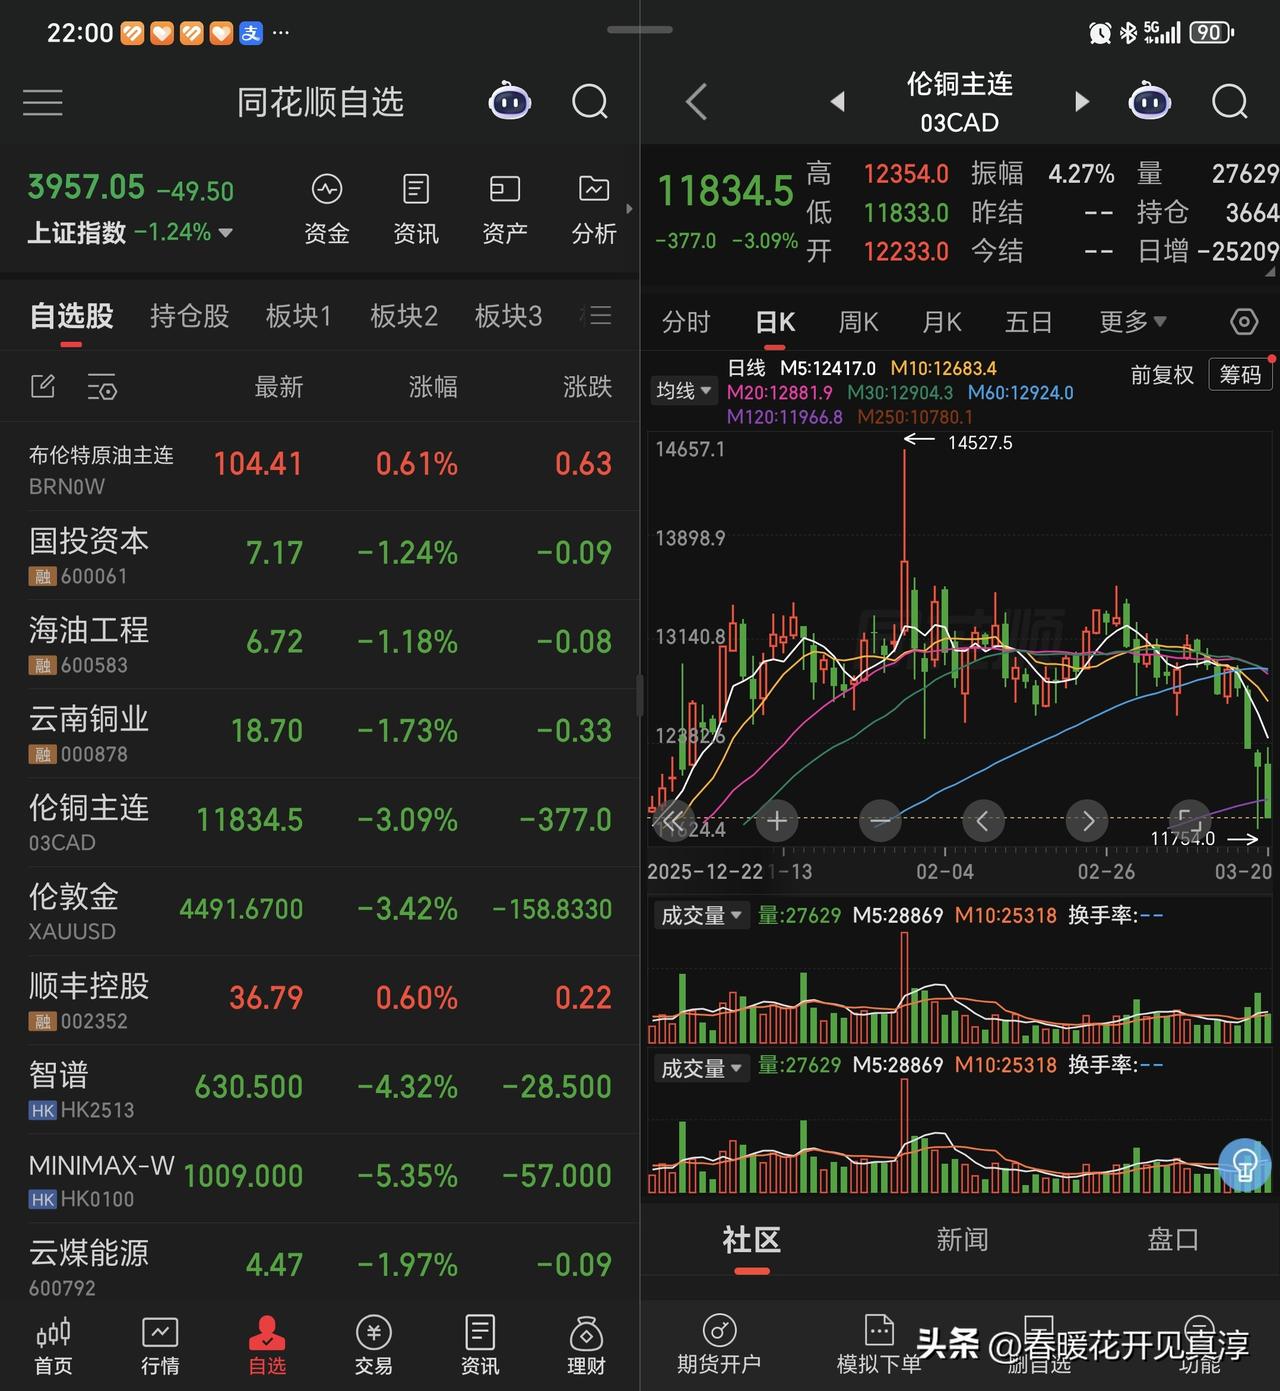Screen dimensions: 1280x1391
Task: Open the 社区 community tab
Action: [751, 1240]
